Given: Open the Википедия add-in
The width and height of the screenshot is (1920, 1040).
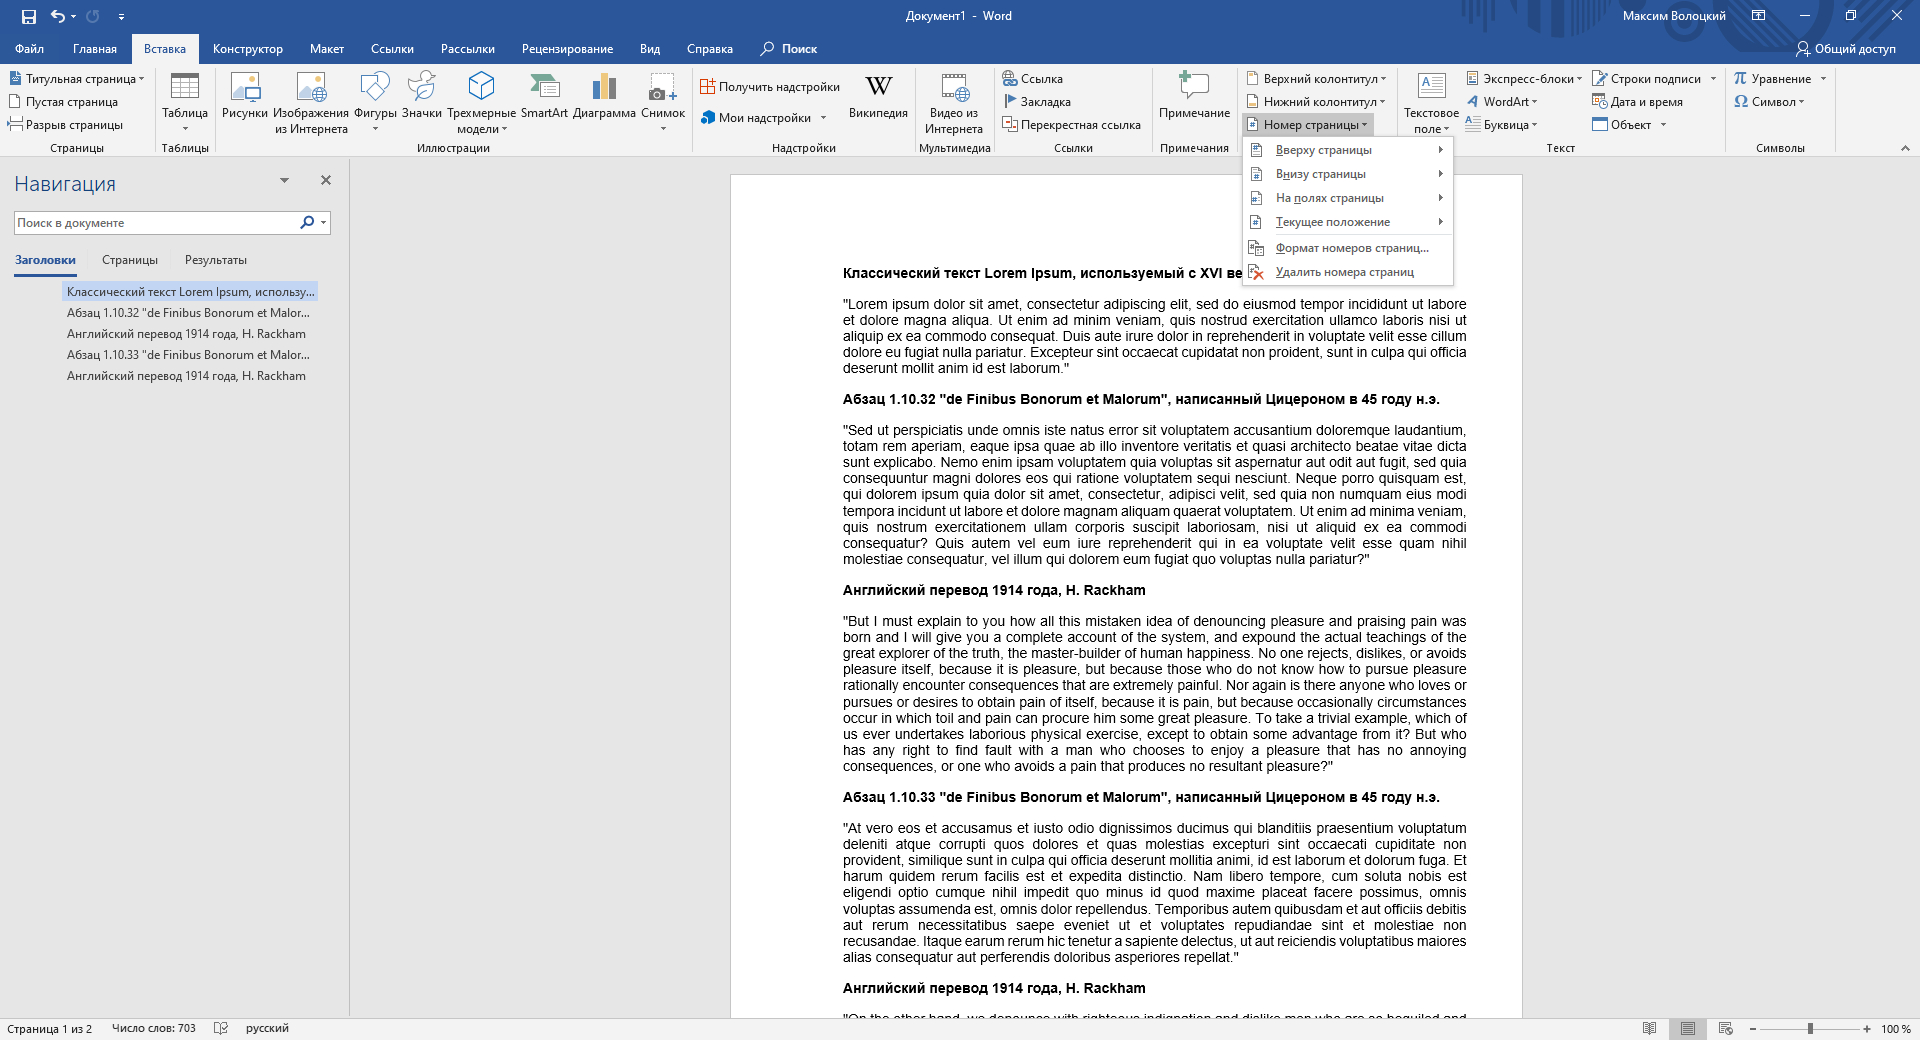Looking at the screenshot, I should [878, 96].
